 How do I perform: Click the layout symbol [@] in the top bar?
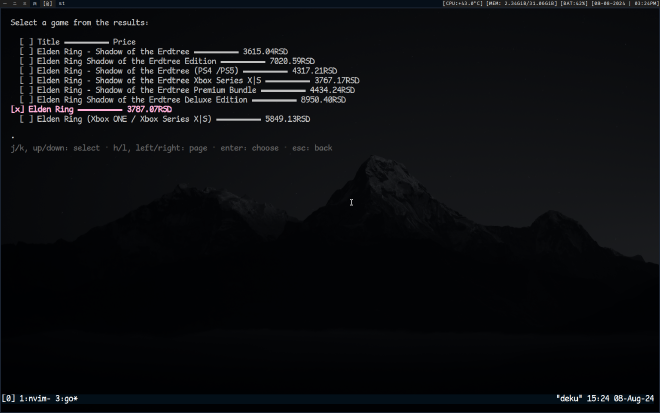tap(48, 3)
